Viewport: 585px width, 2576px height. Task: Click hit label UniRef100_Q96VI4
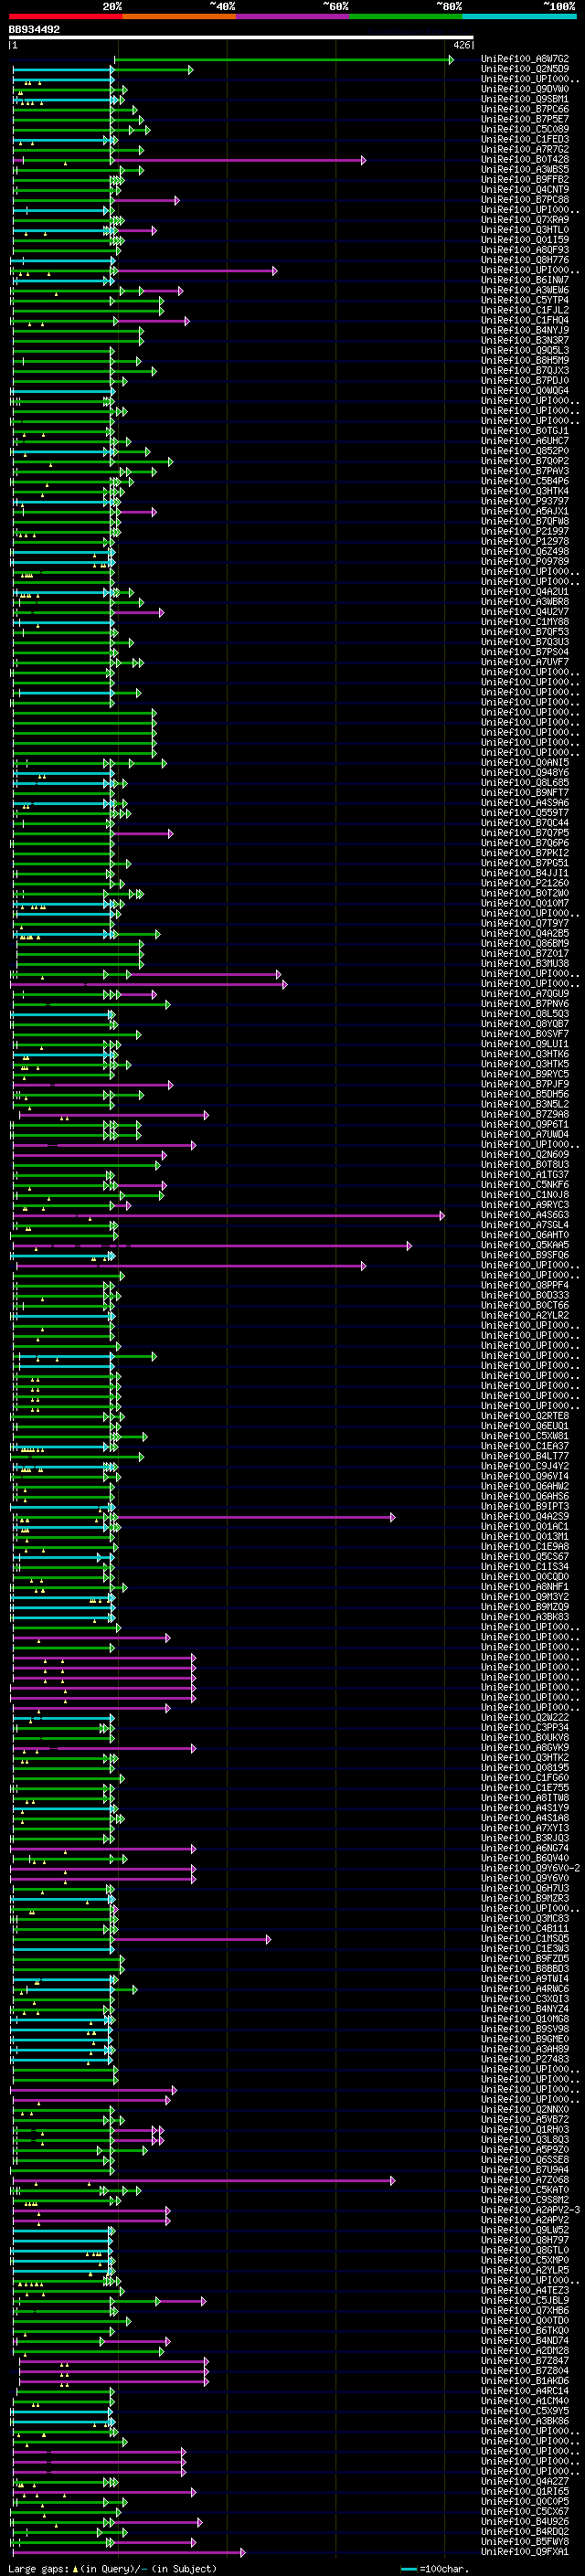click(x=525, y=1476)
